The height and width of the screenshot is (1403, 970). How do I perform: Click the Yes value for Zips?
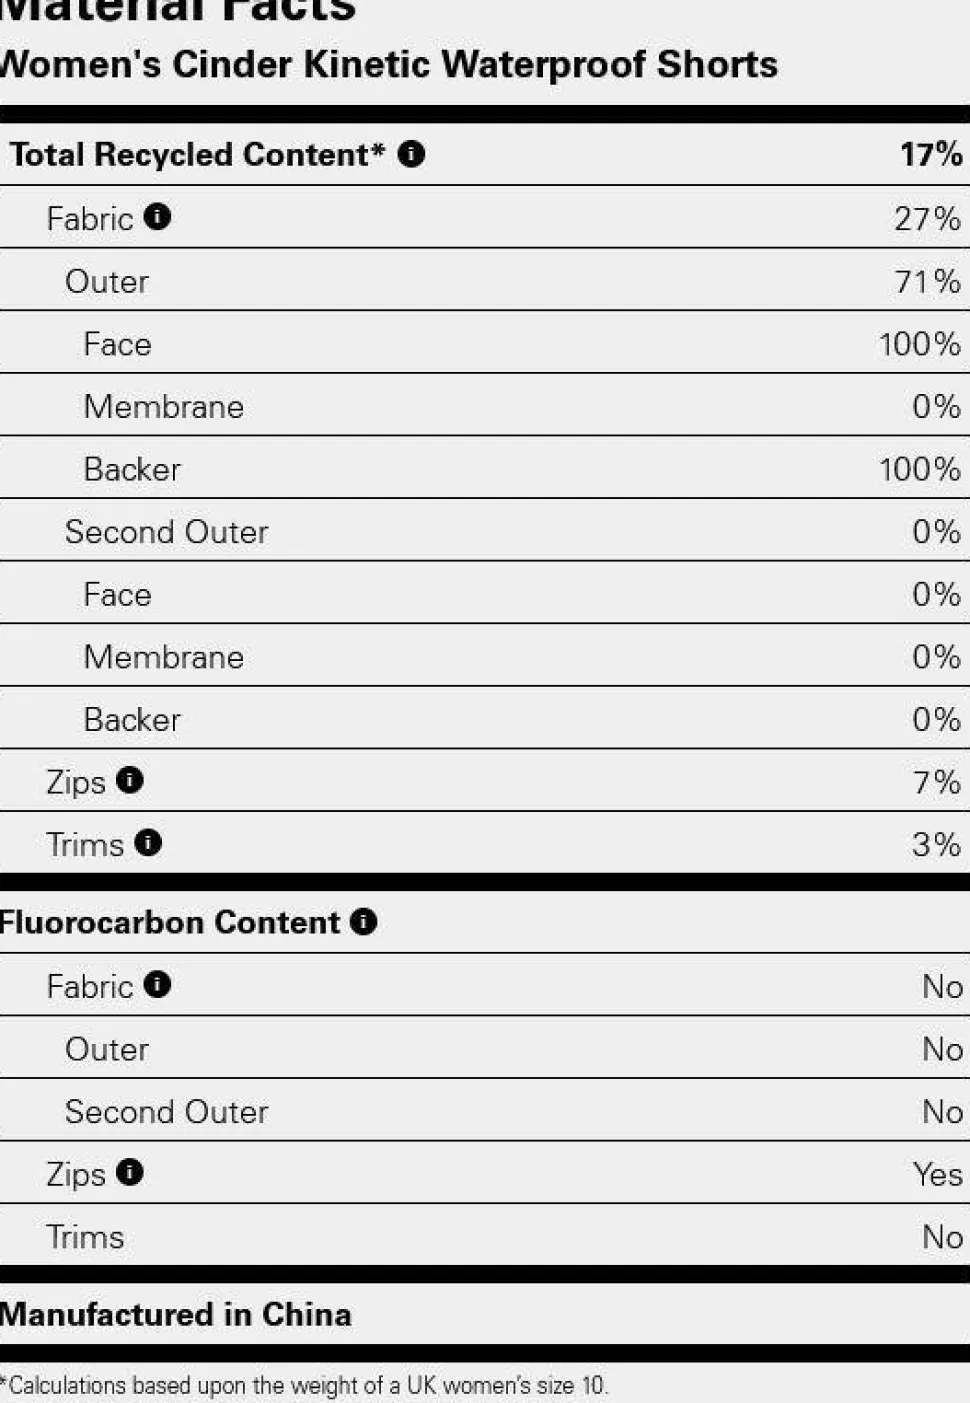pos(937,1174)
